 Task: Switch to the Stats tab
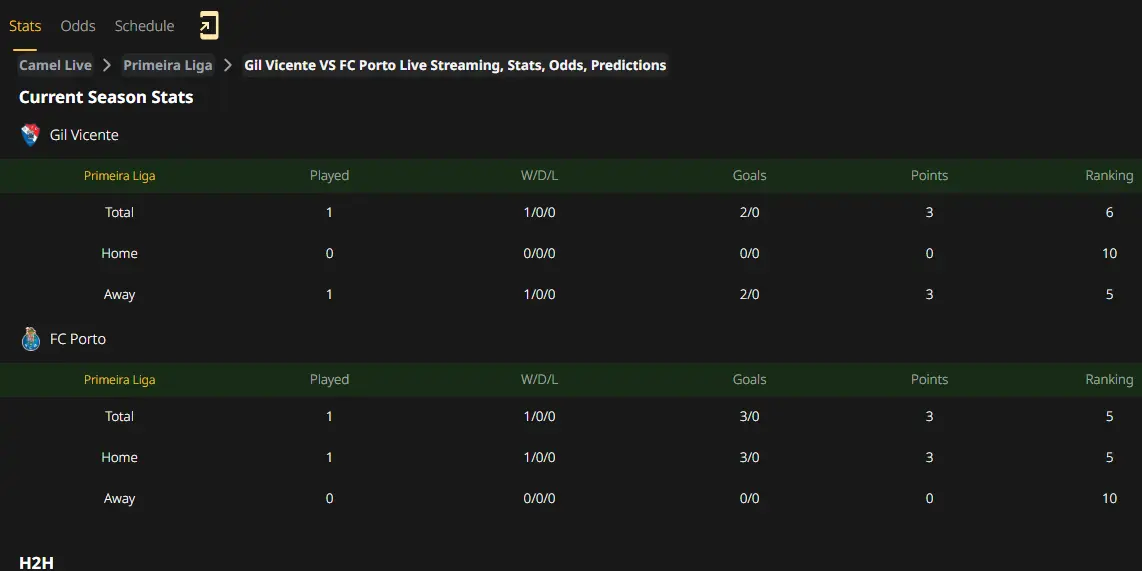[25, 26]
